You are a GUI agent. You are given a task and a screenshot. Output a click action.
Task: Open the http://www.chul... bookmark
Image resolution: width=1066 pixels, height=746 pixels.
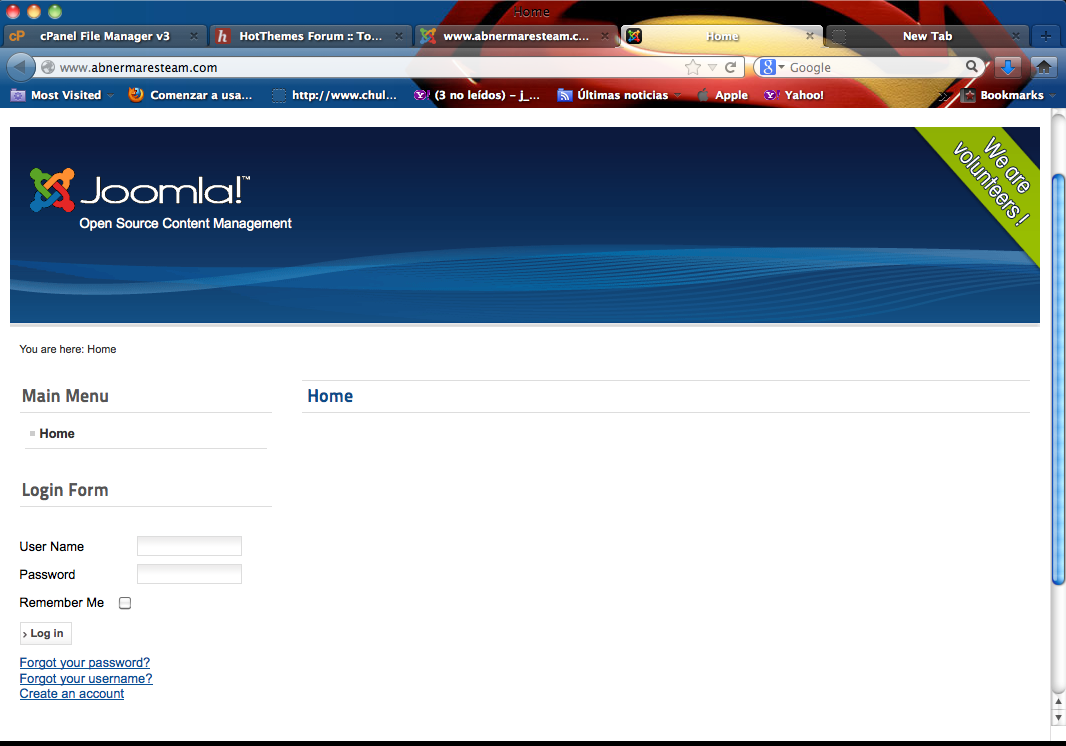tap(334, 95)
